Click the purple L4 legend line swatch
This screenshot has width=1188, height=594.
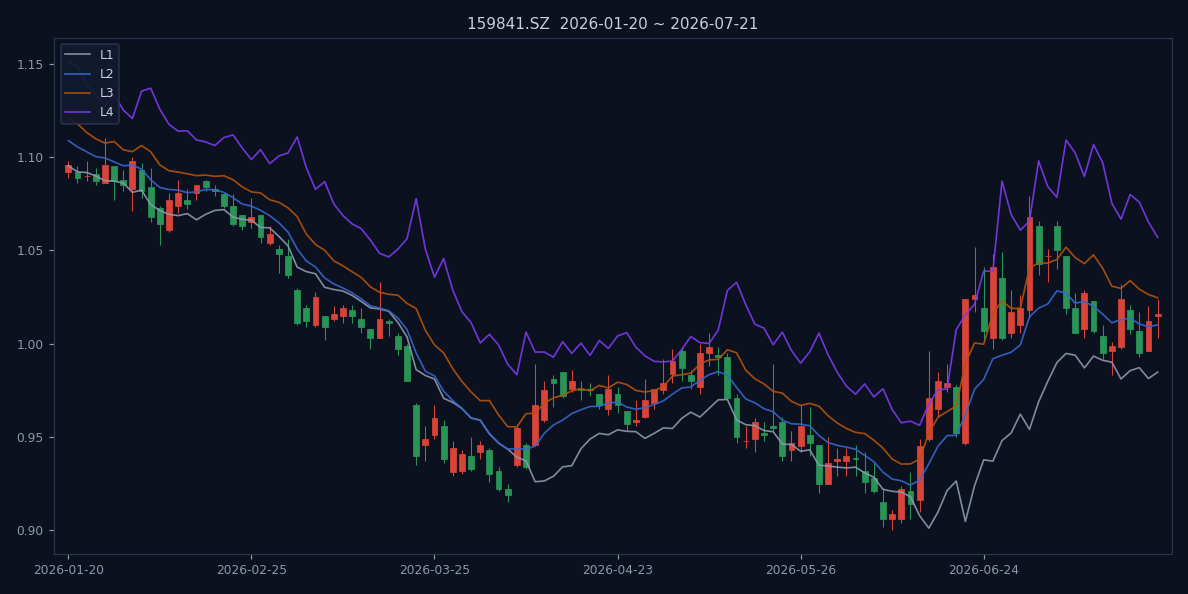pos(78,111)
